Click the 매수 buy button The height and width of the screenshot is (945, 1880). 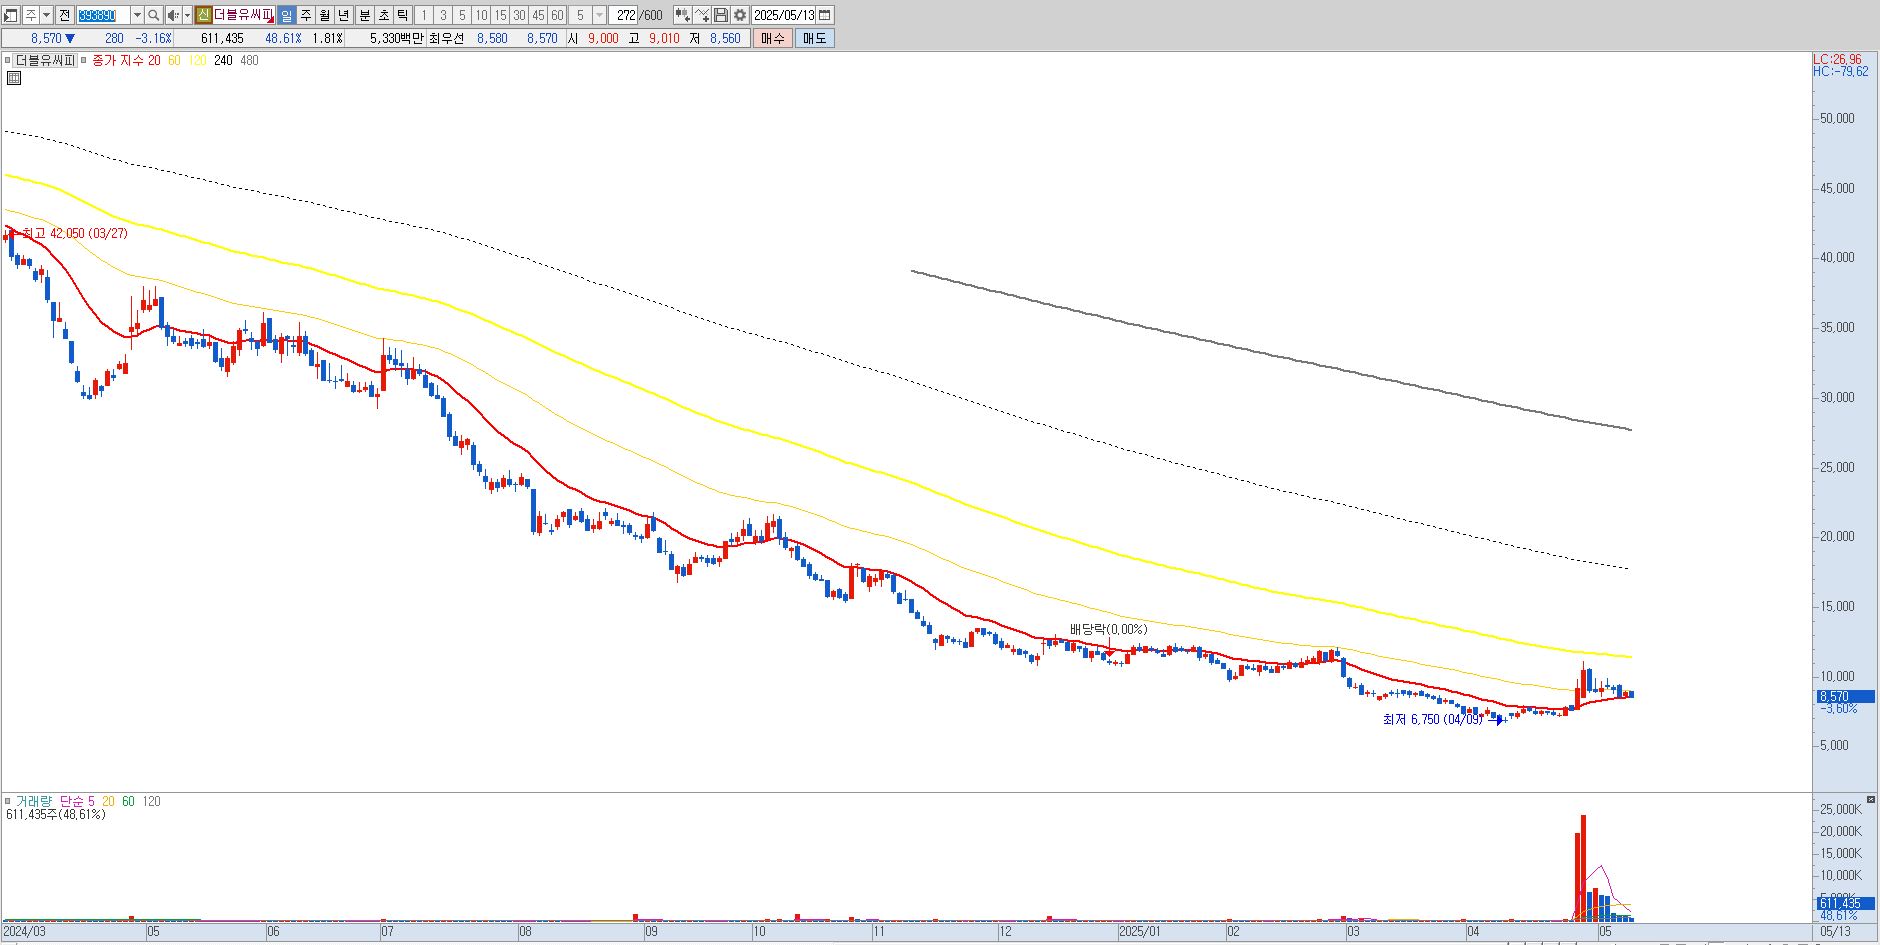click(773, 38)
